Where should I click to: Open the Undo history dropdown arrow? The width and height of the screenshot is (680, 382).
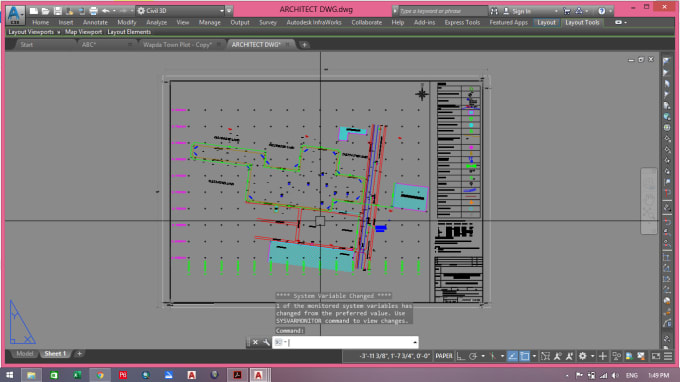114,11
